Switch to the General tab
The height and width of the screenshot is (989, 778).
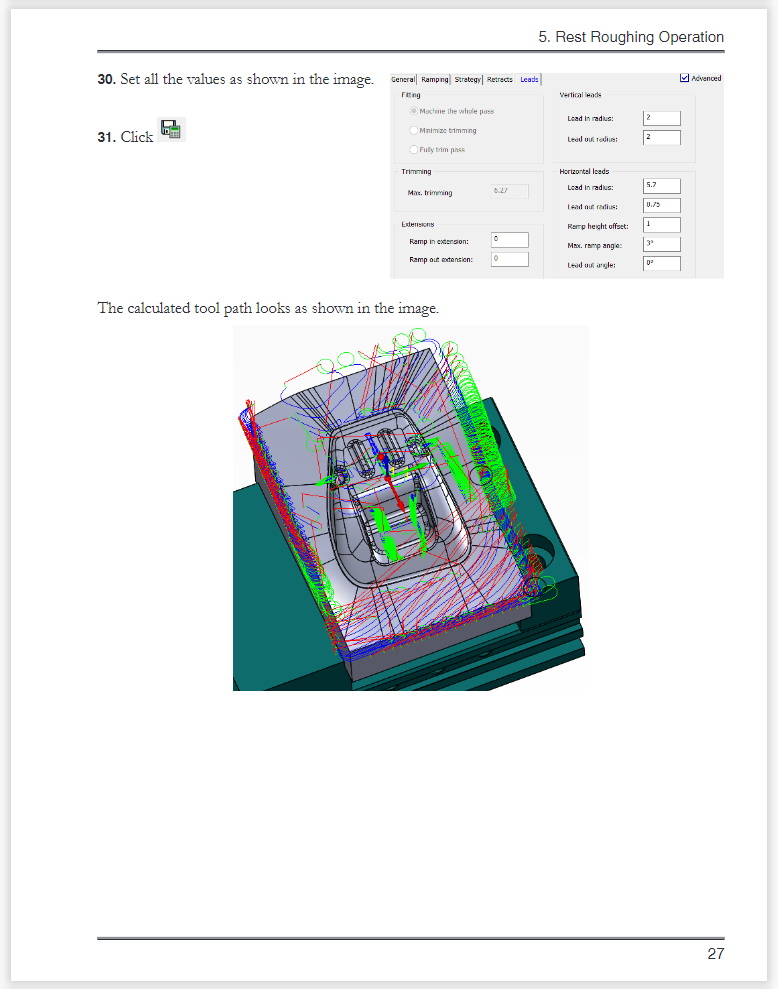[x=403, y=79]
